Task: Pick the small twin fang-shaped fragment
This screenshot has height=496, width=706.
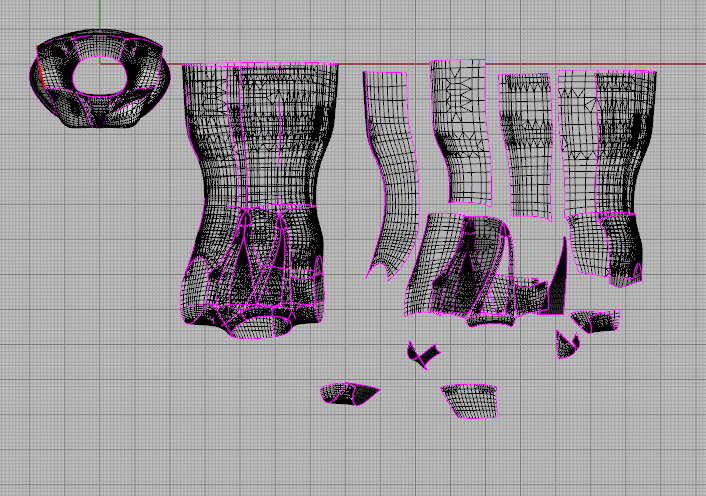Action: pos(567,345)
